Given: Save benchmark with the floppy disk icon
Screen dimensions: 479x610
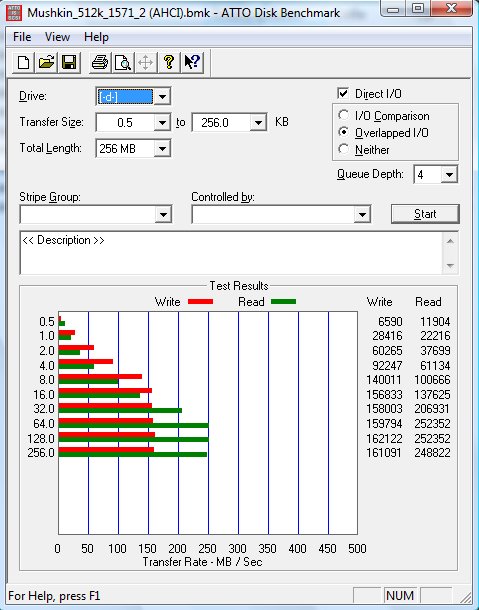Looking at the screenshot, I should [x=69, y=62].
